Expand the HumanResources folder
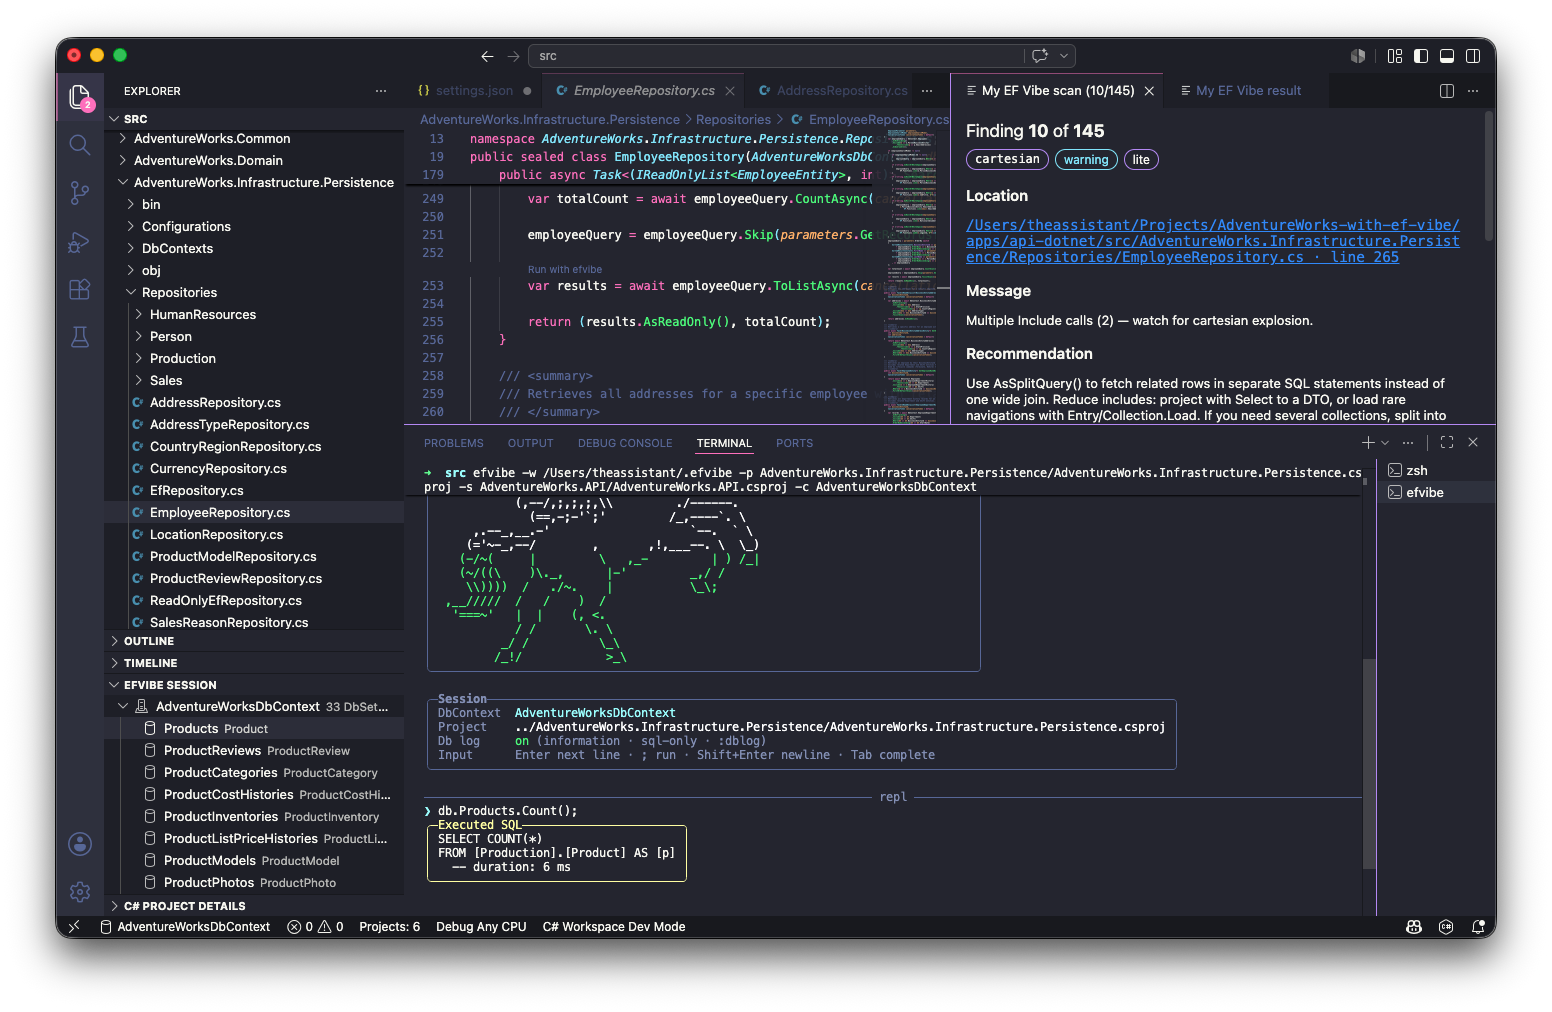This screenshot has width=1552, height=1012. point(139,314)
